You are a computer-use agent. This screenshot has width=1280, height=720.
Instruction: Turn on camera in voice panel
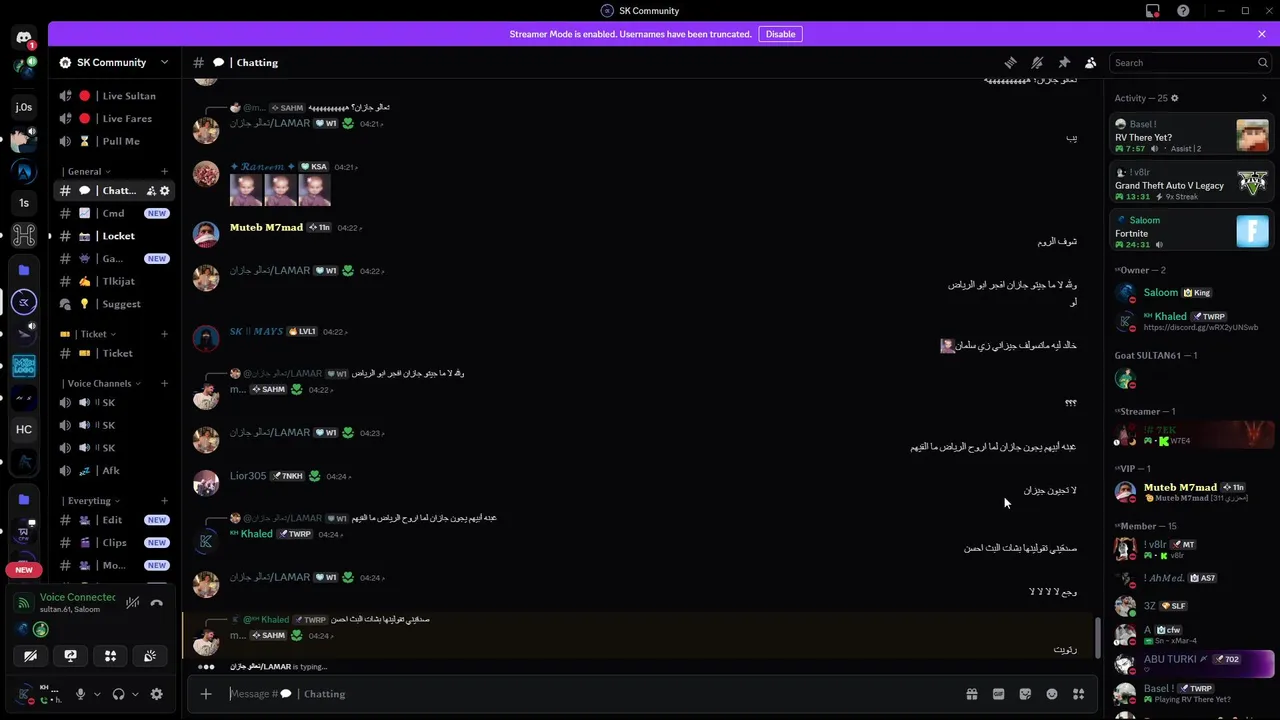(x=30, y=656)
